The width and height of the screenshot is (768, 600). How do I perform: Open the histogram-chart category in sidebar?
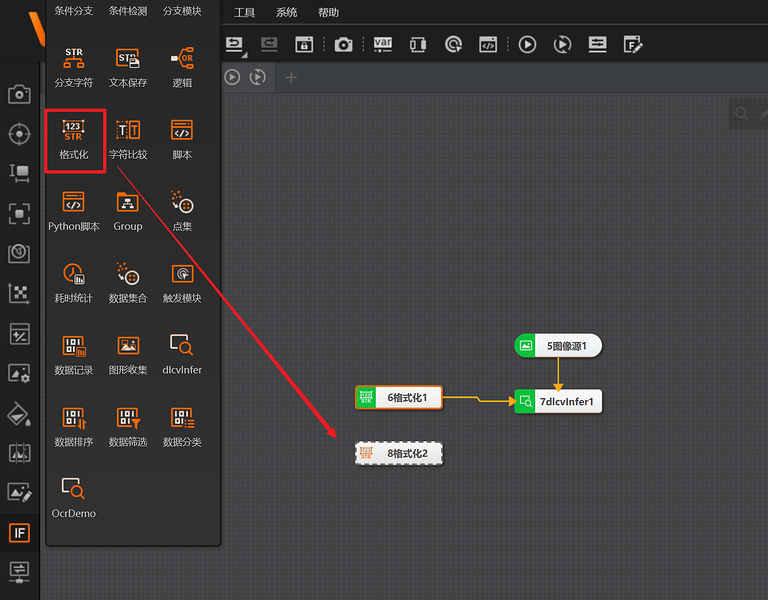tap(20, 453)
